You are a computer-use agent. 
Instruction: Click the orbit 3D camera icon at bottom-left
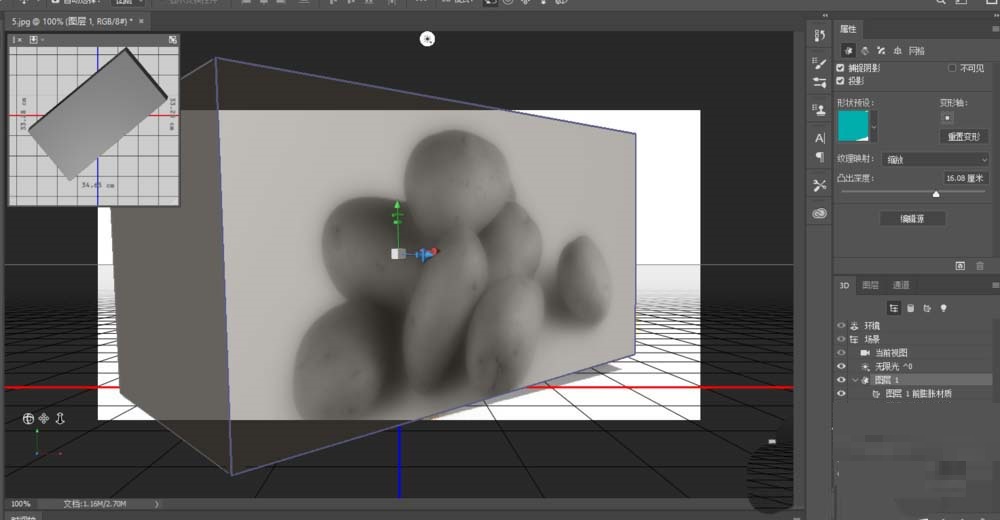point(28,419)
